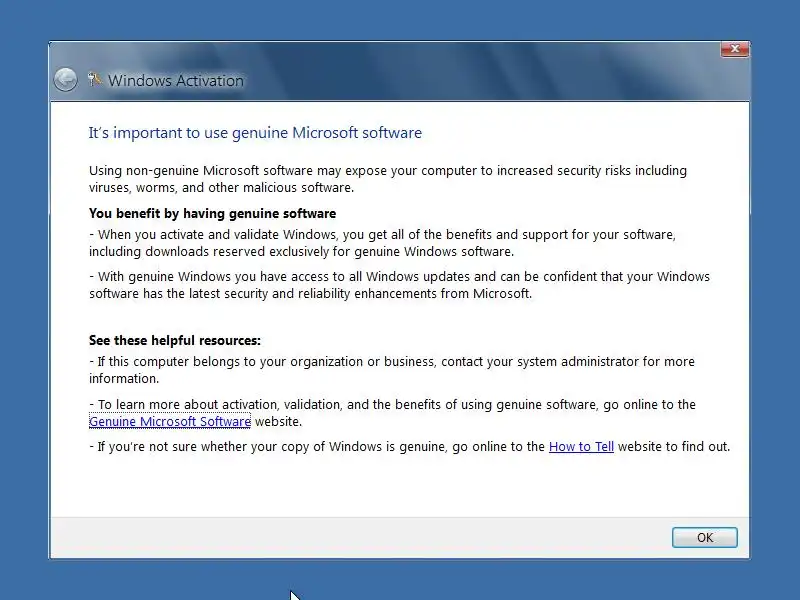The image size is (800, 600).
Task: Click heading "It's important to use genuine Microsoft software"
Action: (255, 133)
